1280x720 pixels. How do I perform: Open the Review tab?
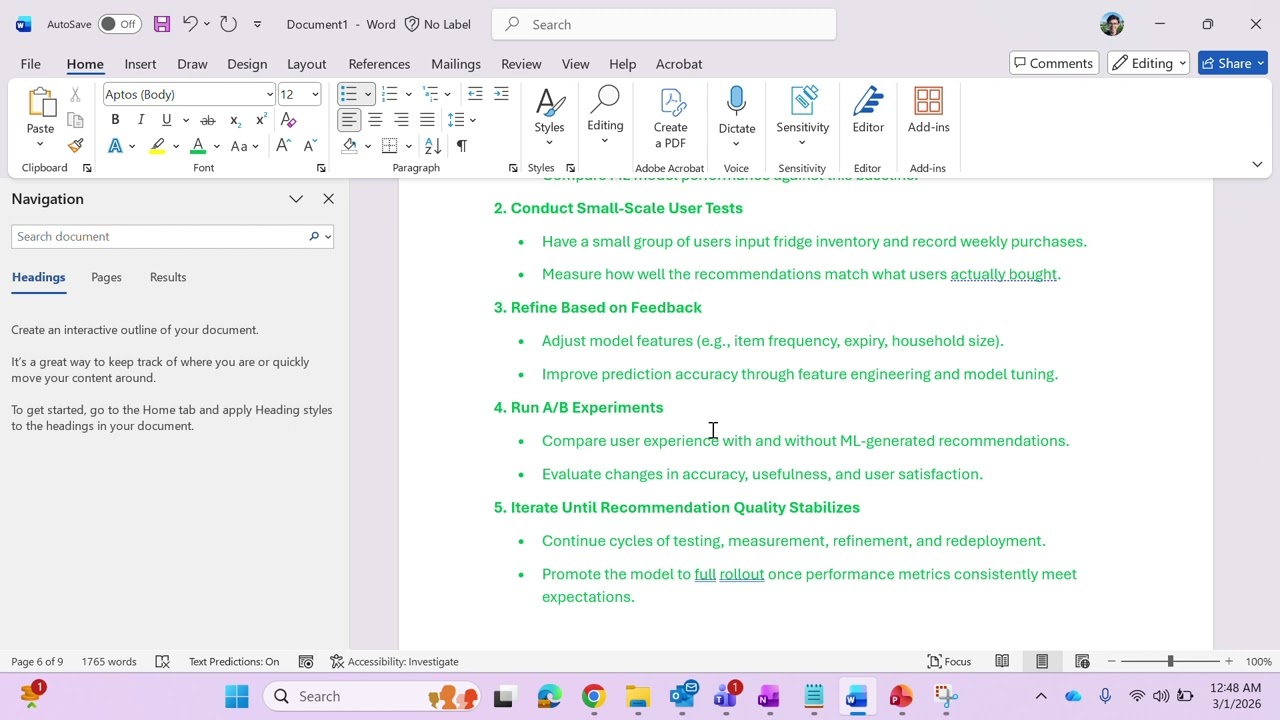521,63
